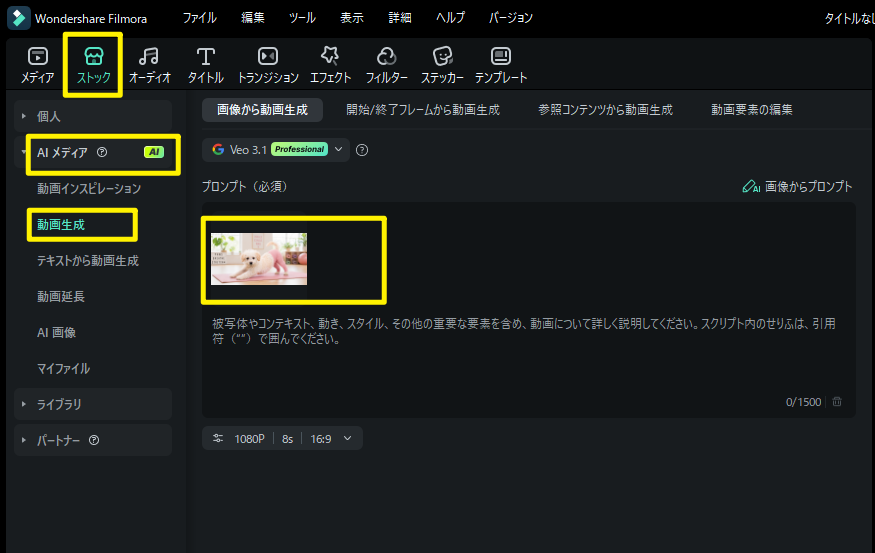Select テキストから動画生成 in sidebar
Screen dimensions: 875x553
[x=88, y=261]
